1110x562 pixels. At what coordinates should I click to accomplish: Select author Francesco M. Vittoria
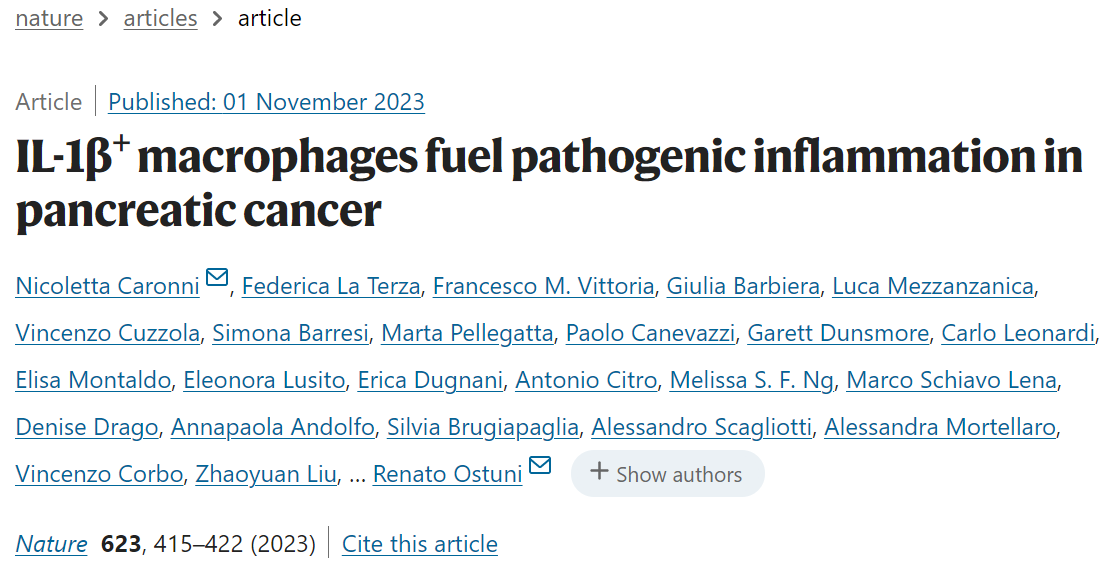click(544, 286)
